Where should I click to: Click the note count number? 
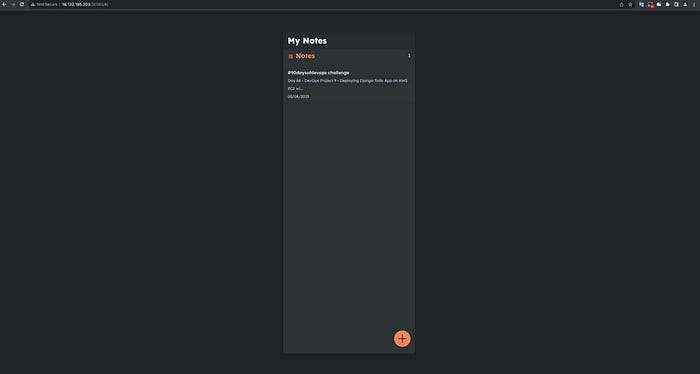409,55
